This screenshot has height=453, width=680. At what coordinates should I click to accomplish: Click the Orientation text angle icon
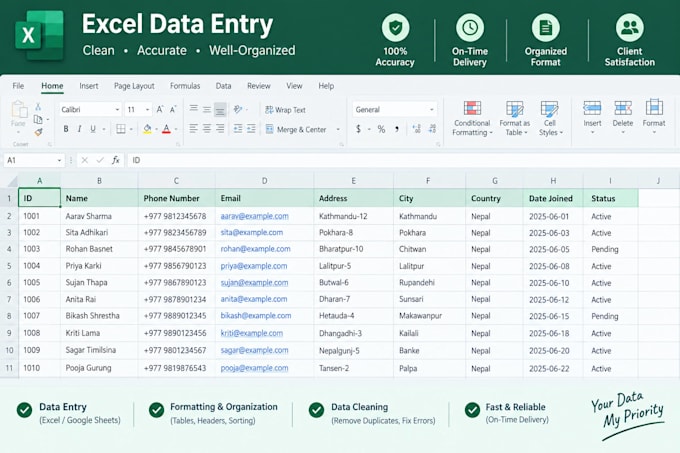pos(238,109)
